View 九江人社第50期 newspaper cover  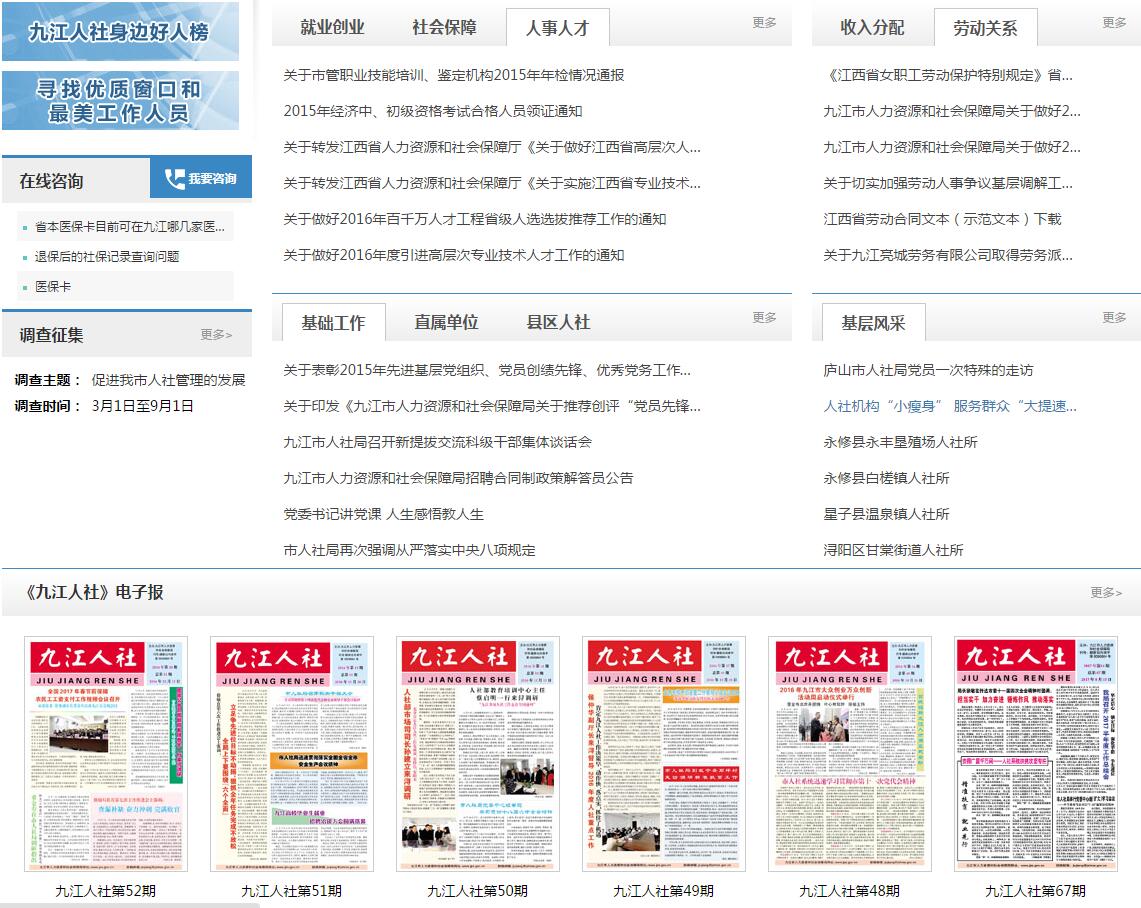coord(478,754)
